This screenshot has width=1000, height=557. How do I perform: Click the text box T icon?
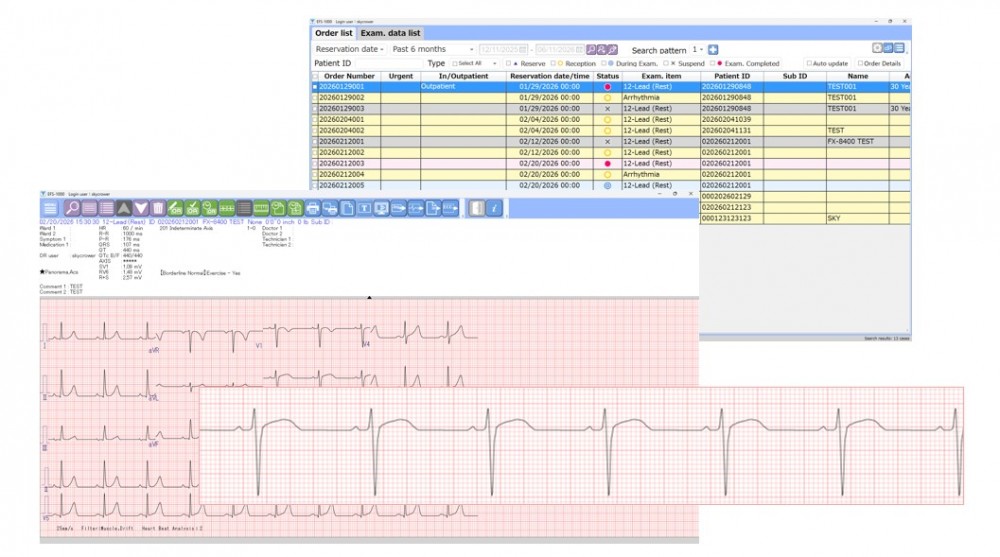coord(364,208)
